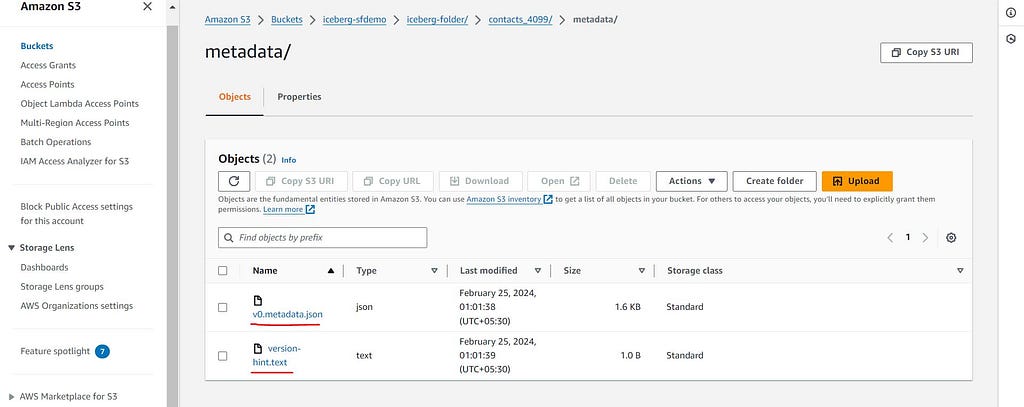This screenshot has height=407, width=1024.
Task: Click the sidebar vertical scrollbar
Action: click(172, 216)
